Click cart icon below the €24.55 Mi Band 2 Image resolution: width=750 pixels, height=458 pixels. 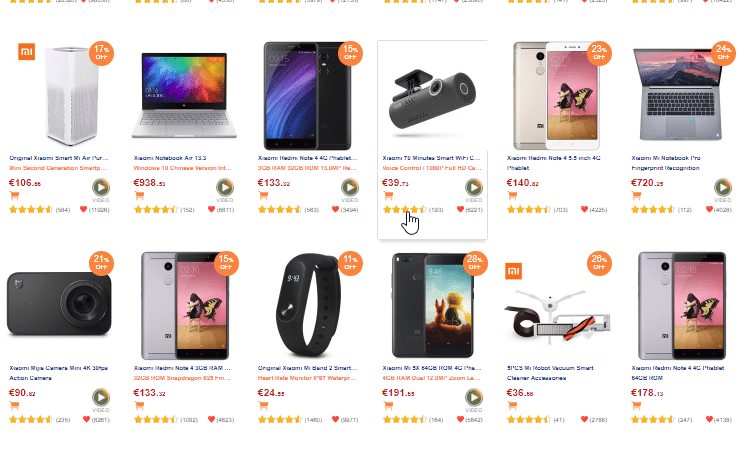[263, 408]
